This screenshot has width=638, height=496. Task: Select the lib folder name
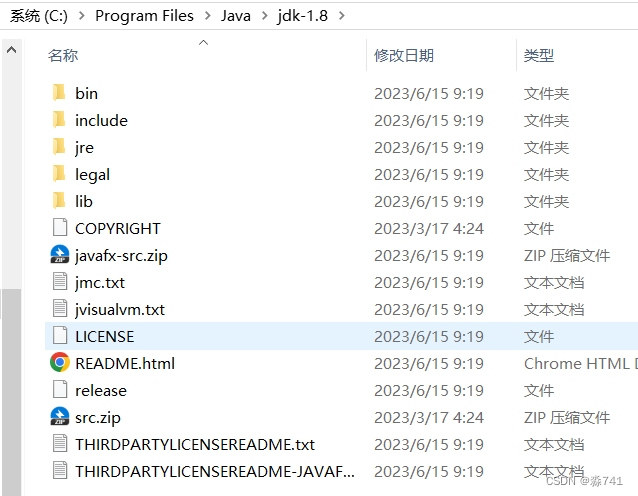point(84,201)
